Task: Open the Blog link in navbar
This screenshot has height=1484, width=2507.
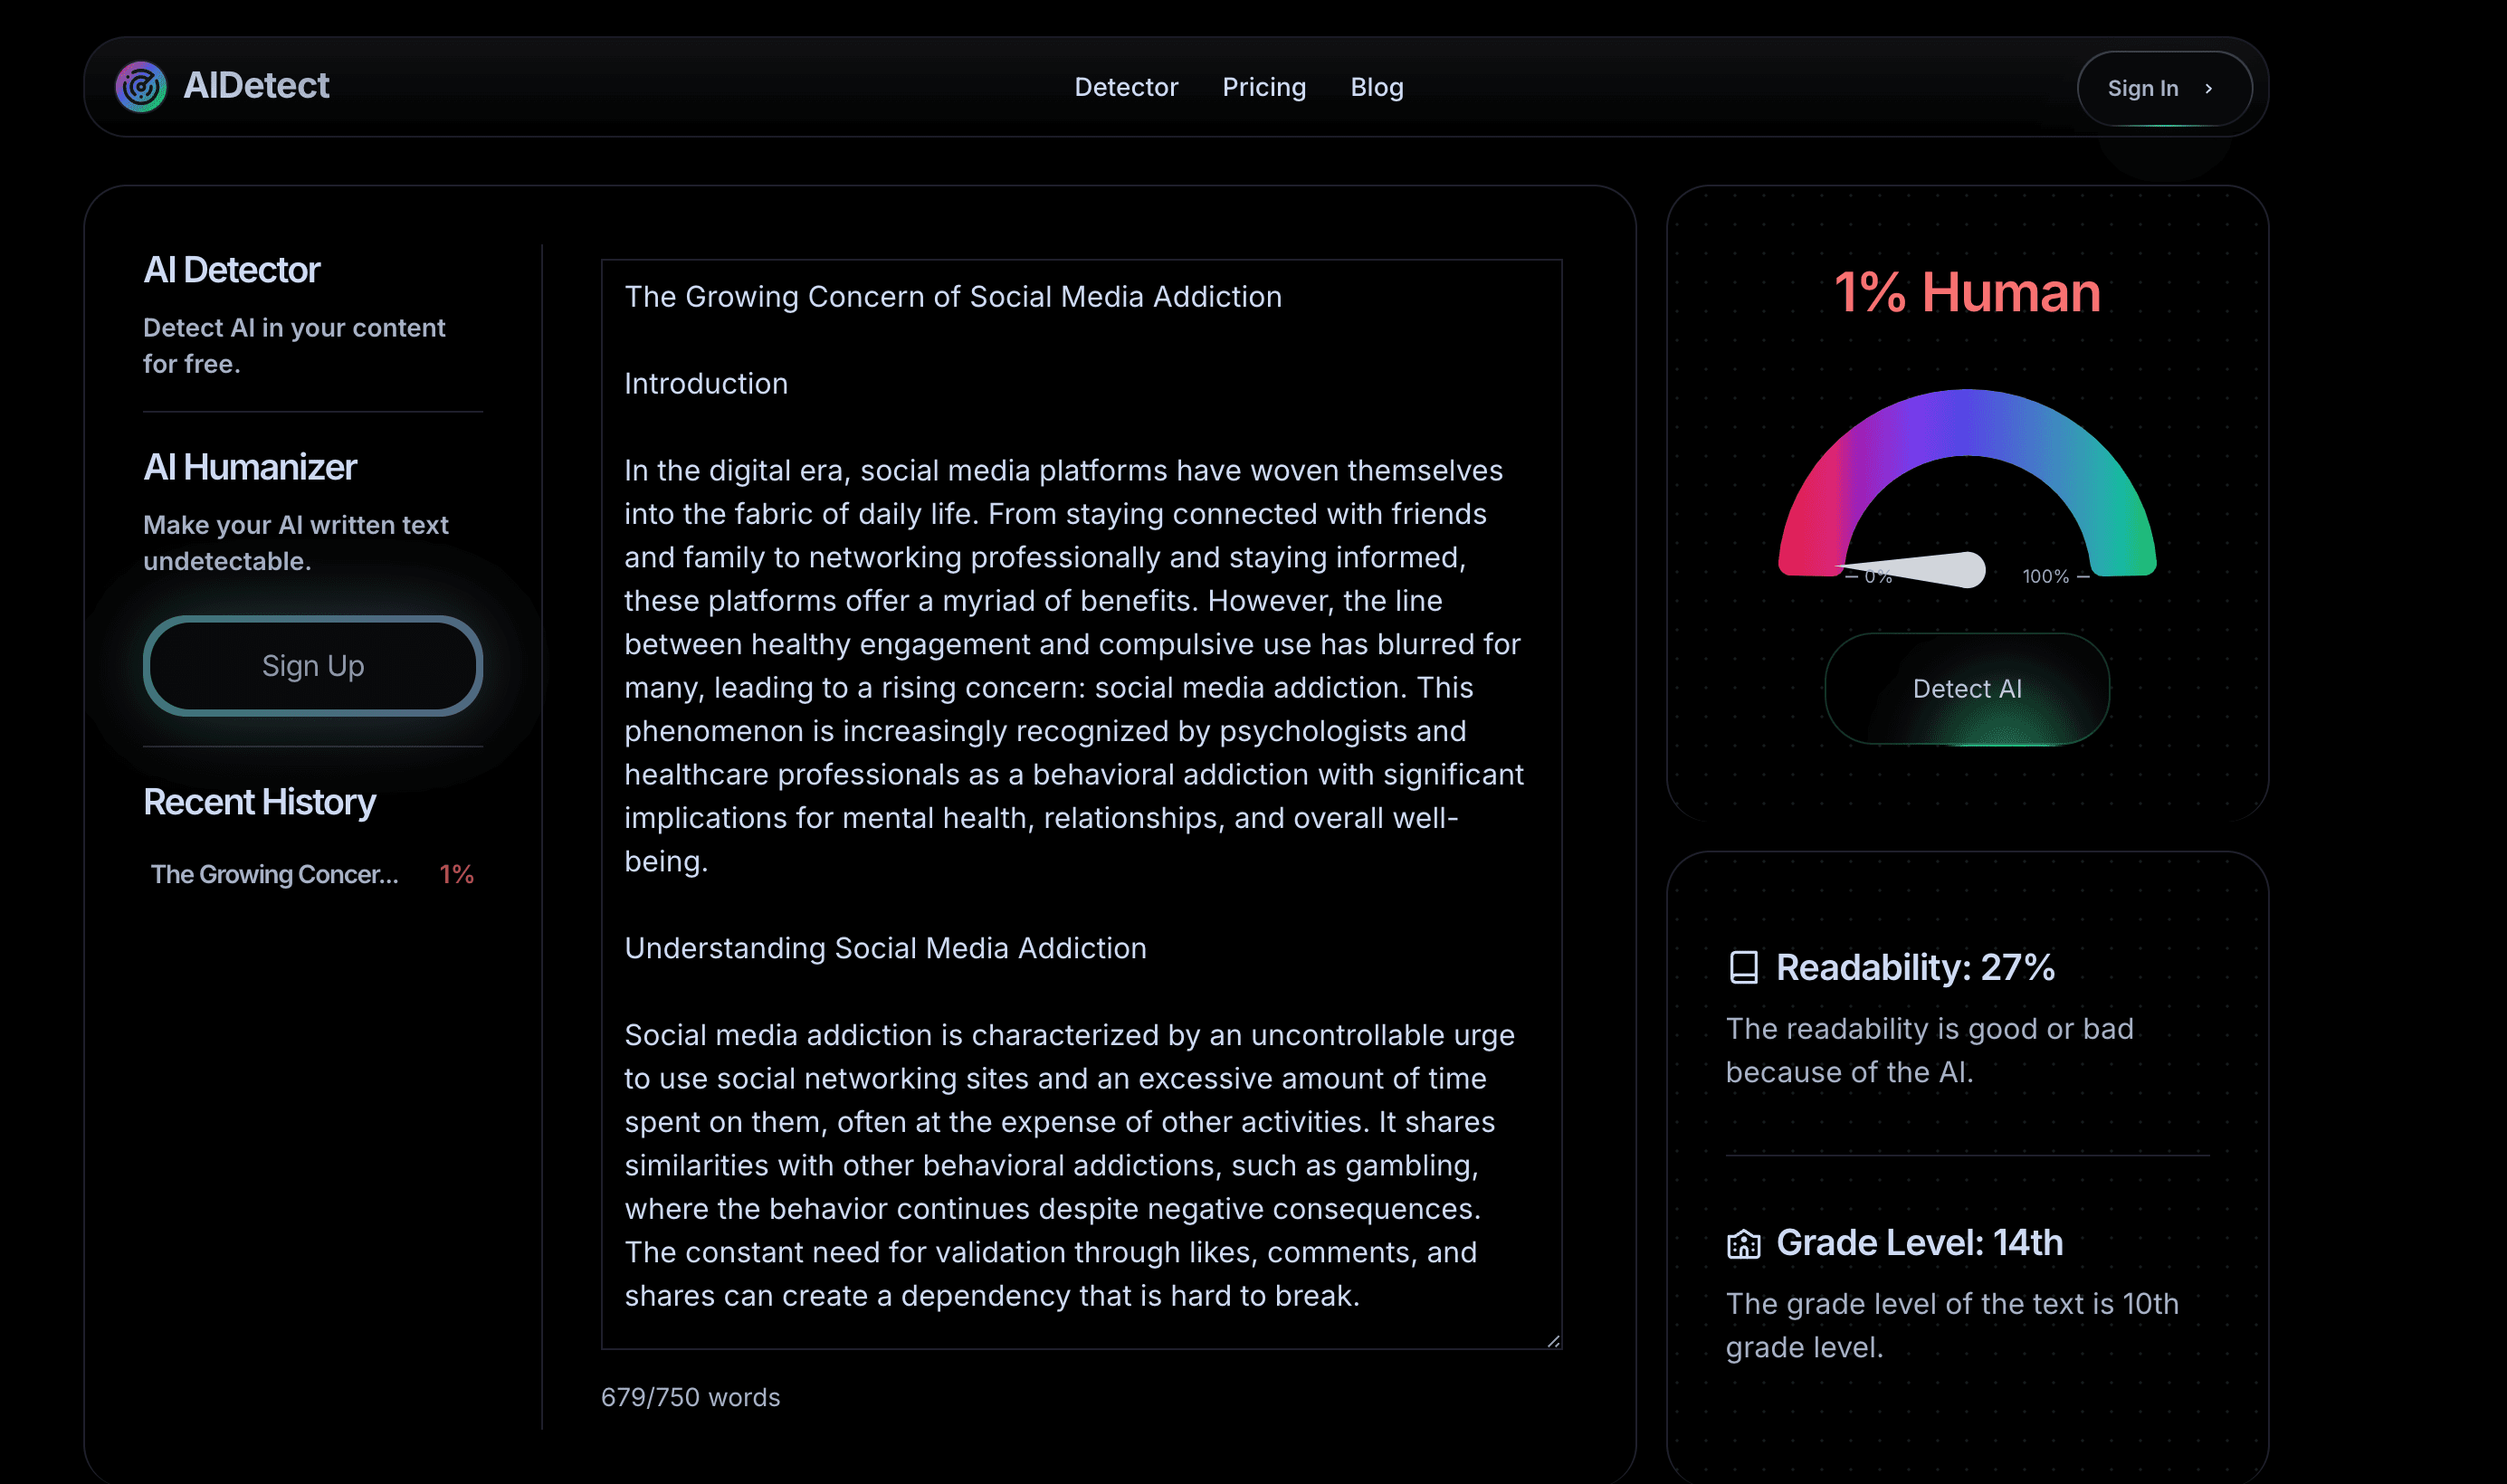Action: pos(1376,87)
